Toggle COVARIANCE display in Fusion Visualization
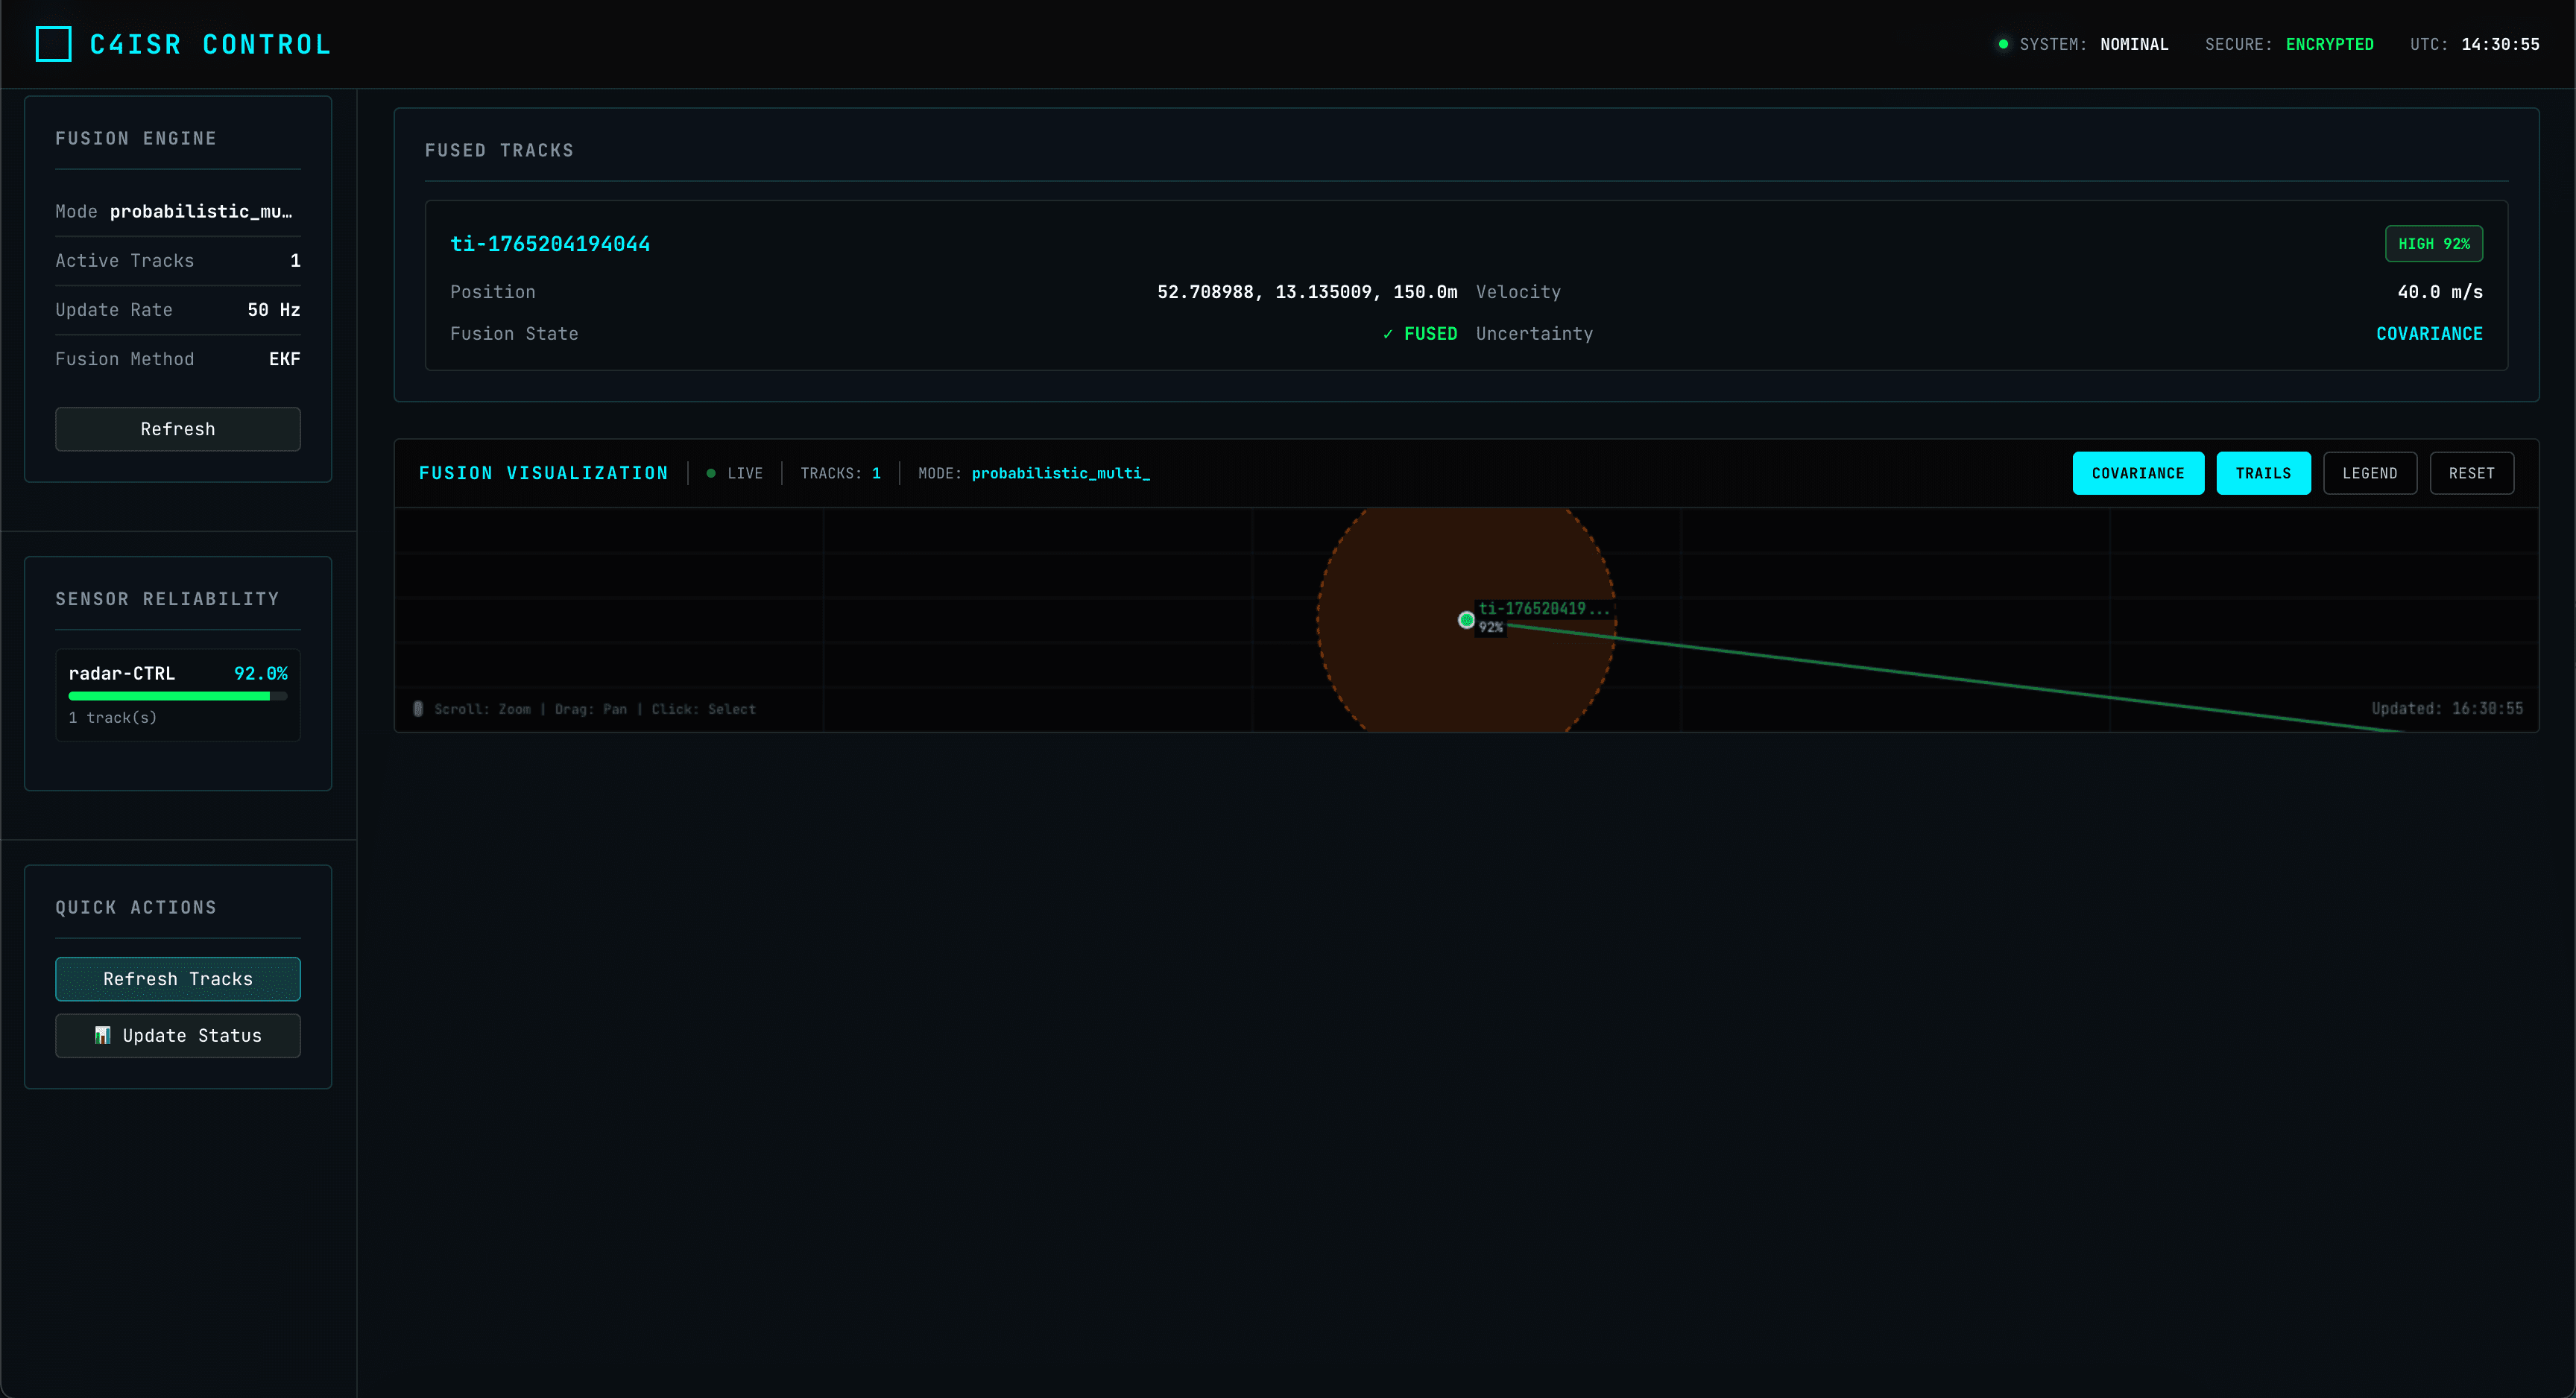Screen dimensions: 2576x1398 click(x=2138, y=473)
